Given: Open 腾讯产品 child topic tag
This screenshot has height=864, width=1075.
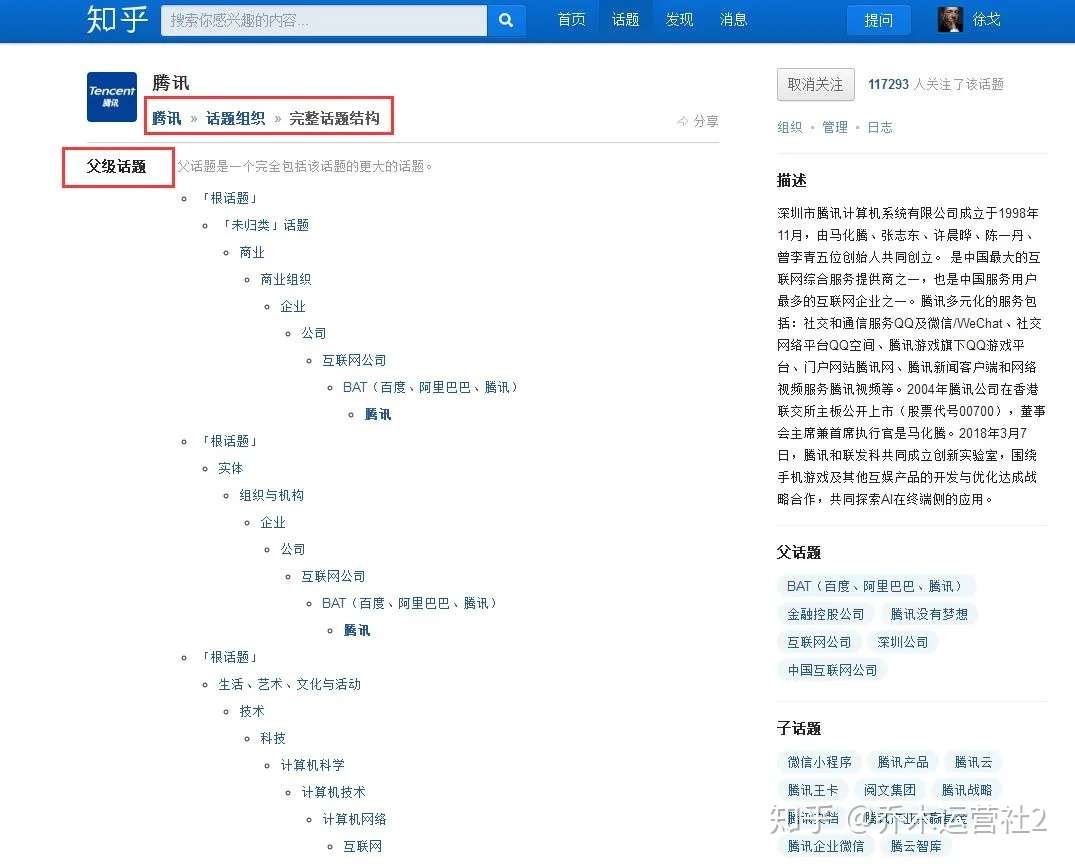Looking at the screenshot, I should (x=903, y=762).
